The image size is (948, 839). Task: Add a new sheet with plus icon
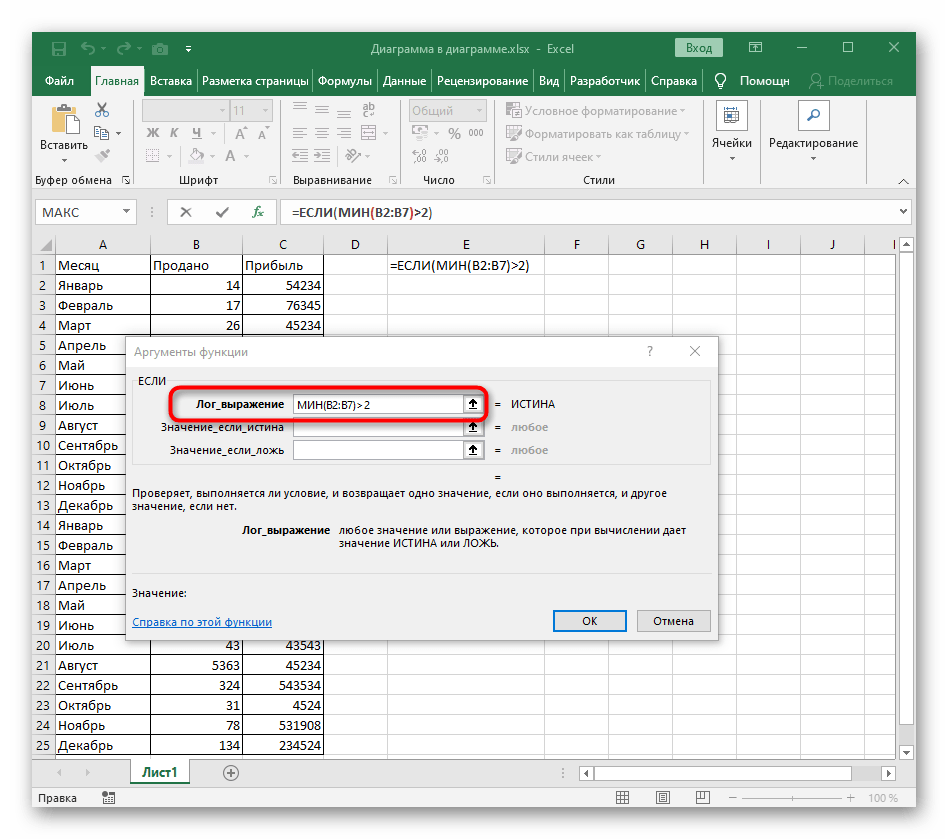[231, 772]
